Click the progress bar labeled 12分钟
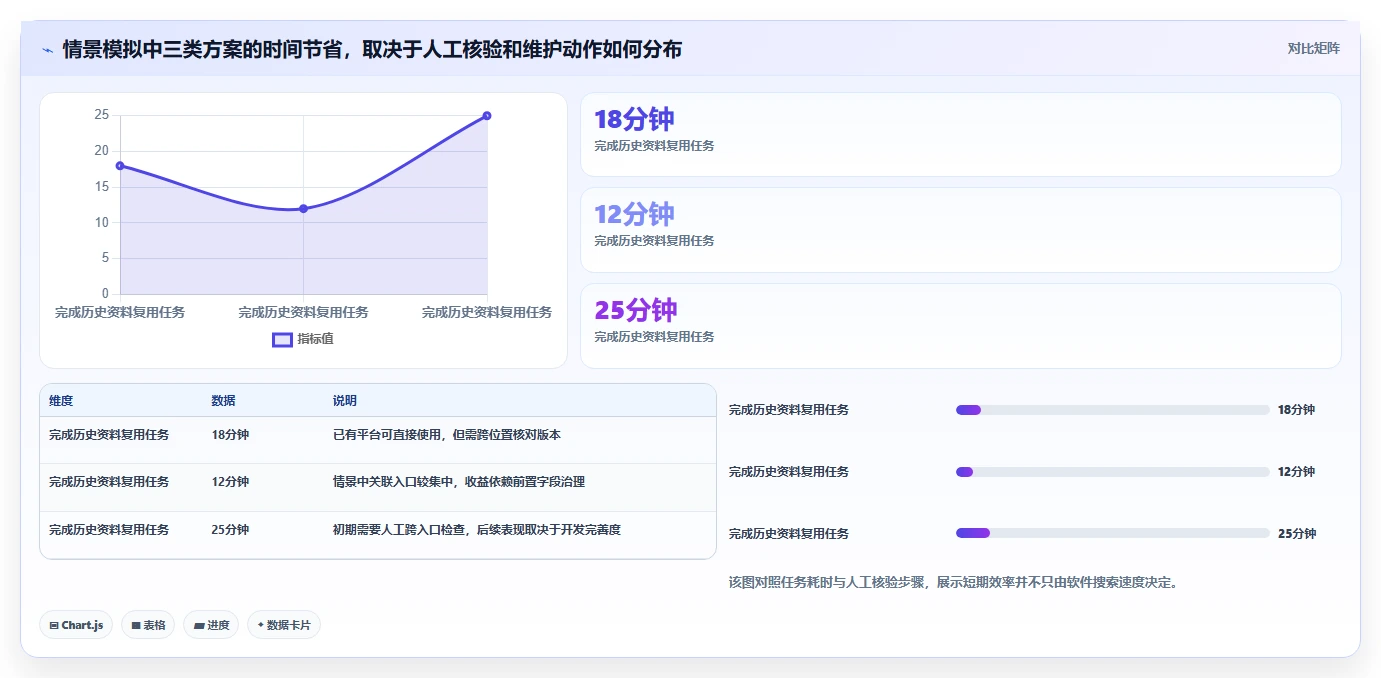Viewport: 1381px width, 678px height. pos(1112,472)
